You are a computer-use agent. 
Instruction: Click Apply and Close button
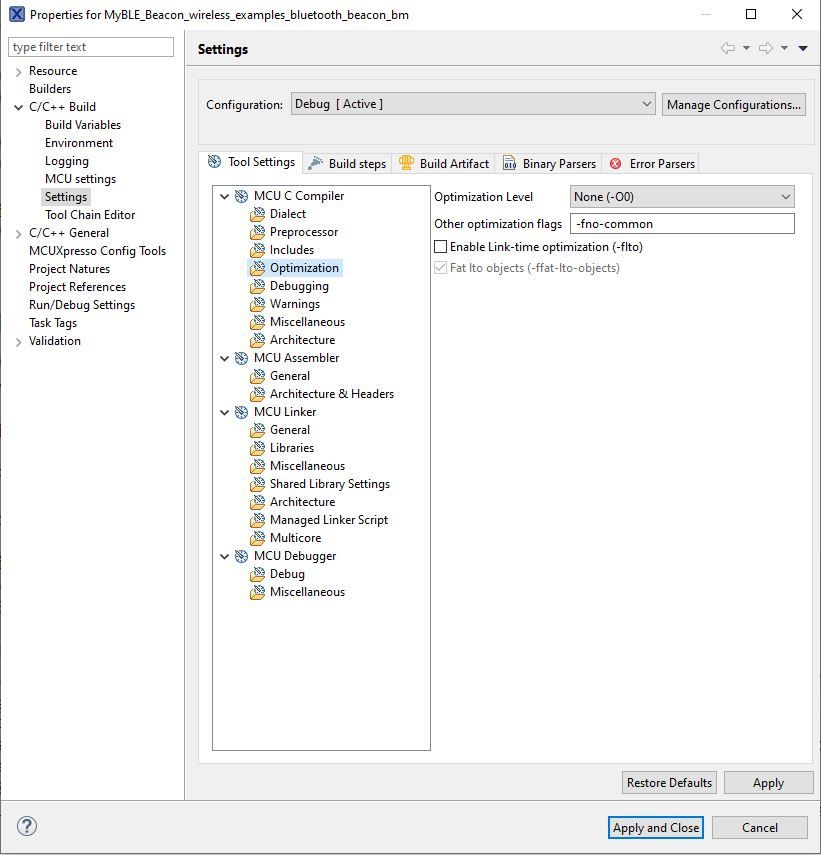coord(656,827)
